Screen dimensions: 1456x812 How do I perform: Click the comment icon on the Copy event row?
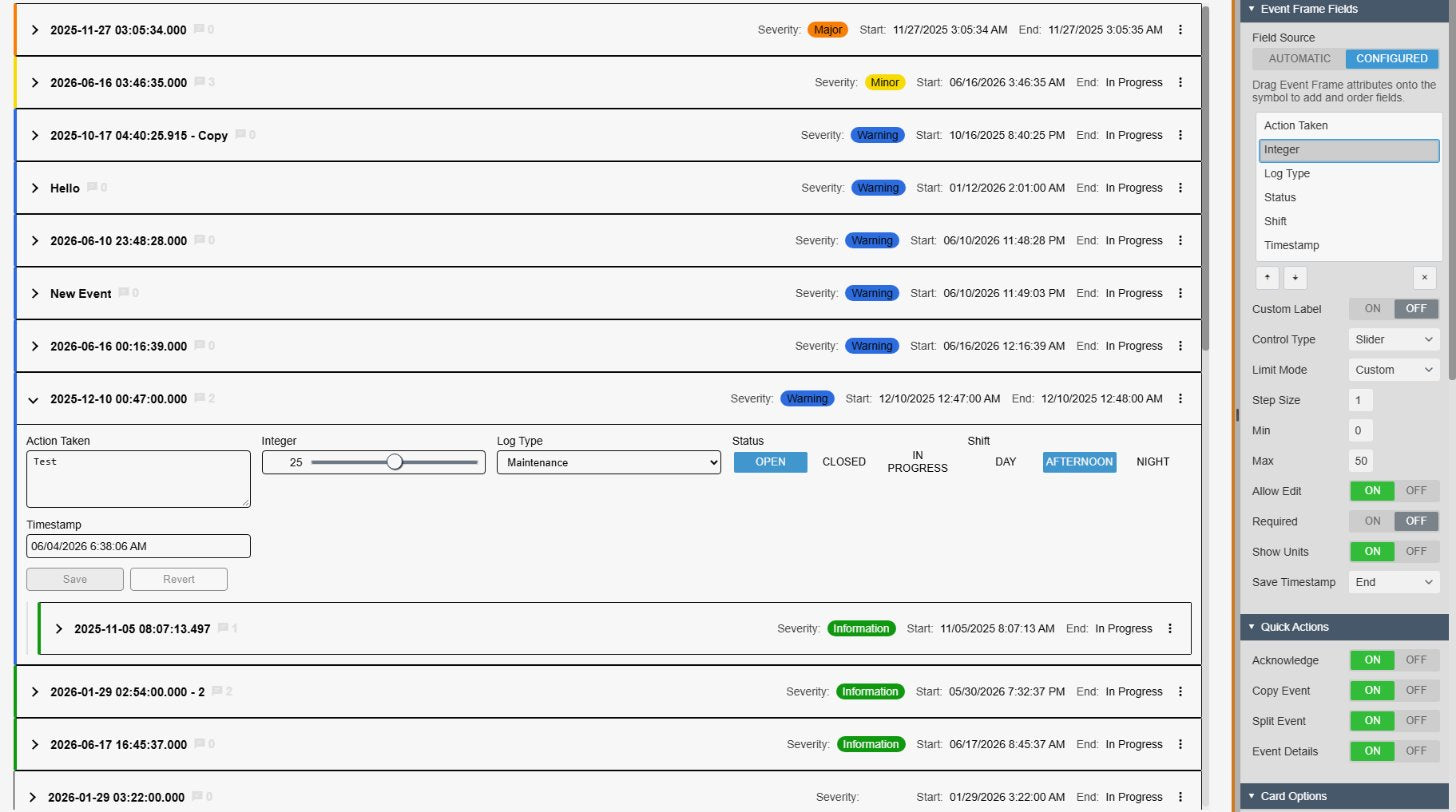click(240, 134)
